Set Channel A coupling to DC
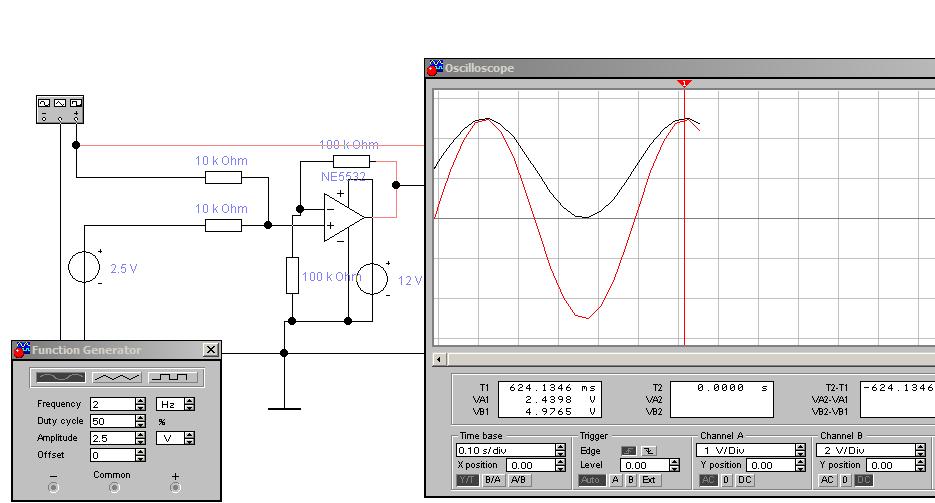Viewport: 935px width, 503px height. pyautogui.click(x=745, y=480)
